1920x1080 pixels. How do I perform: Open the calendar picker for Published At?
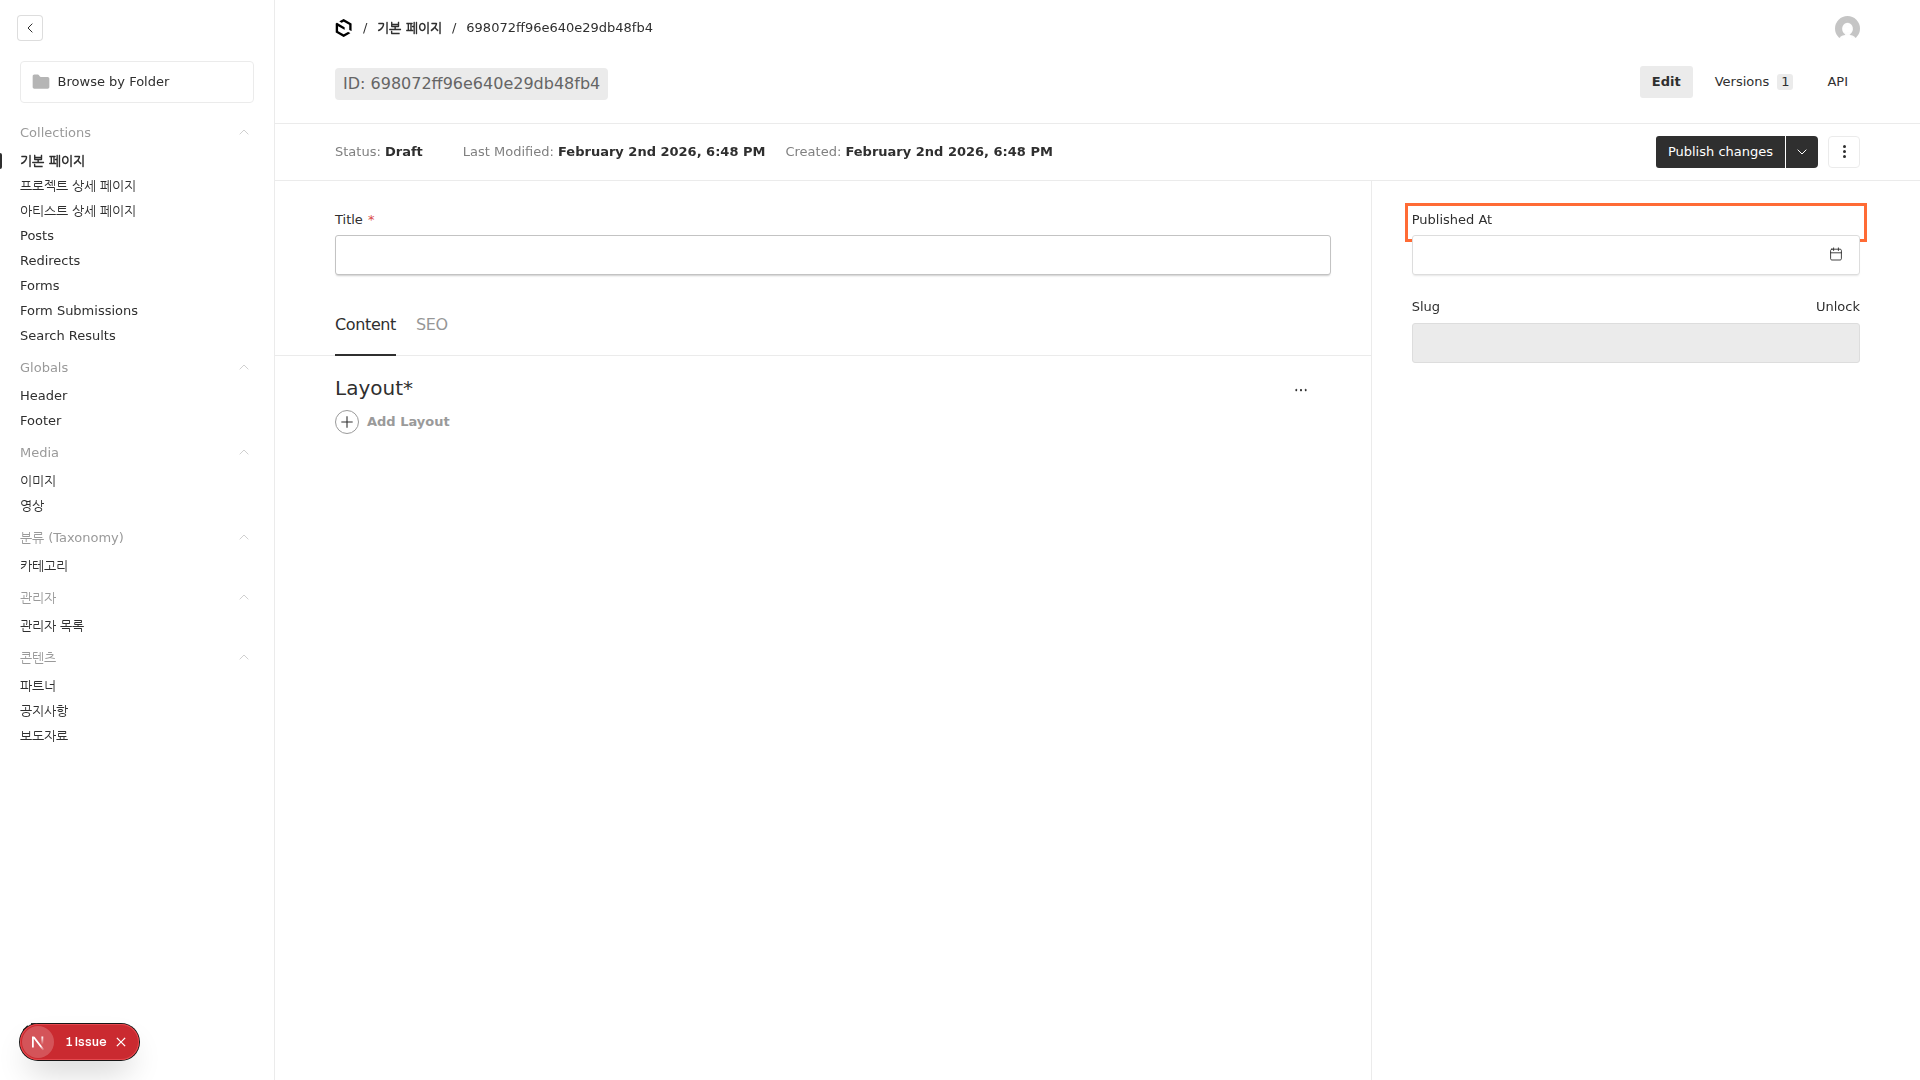1835,255
